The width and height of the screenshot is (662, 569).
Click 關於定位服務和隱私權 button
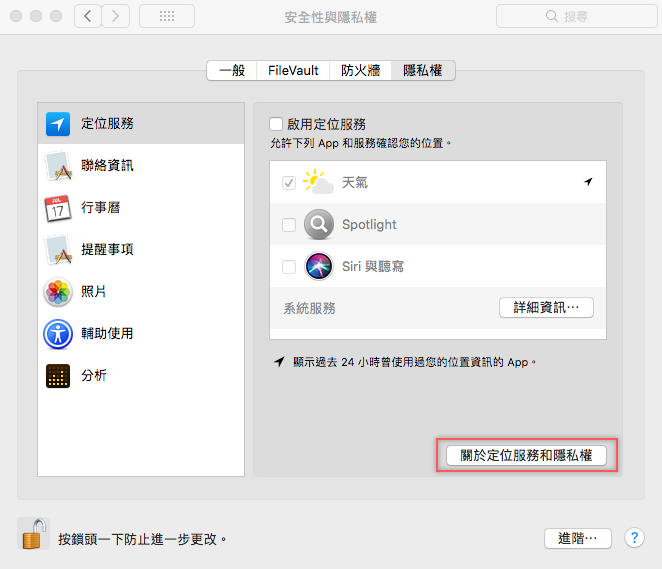pos(526,455)
